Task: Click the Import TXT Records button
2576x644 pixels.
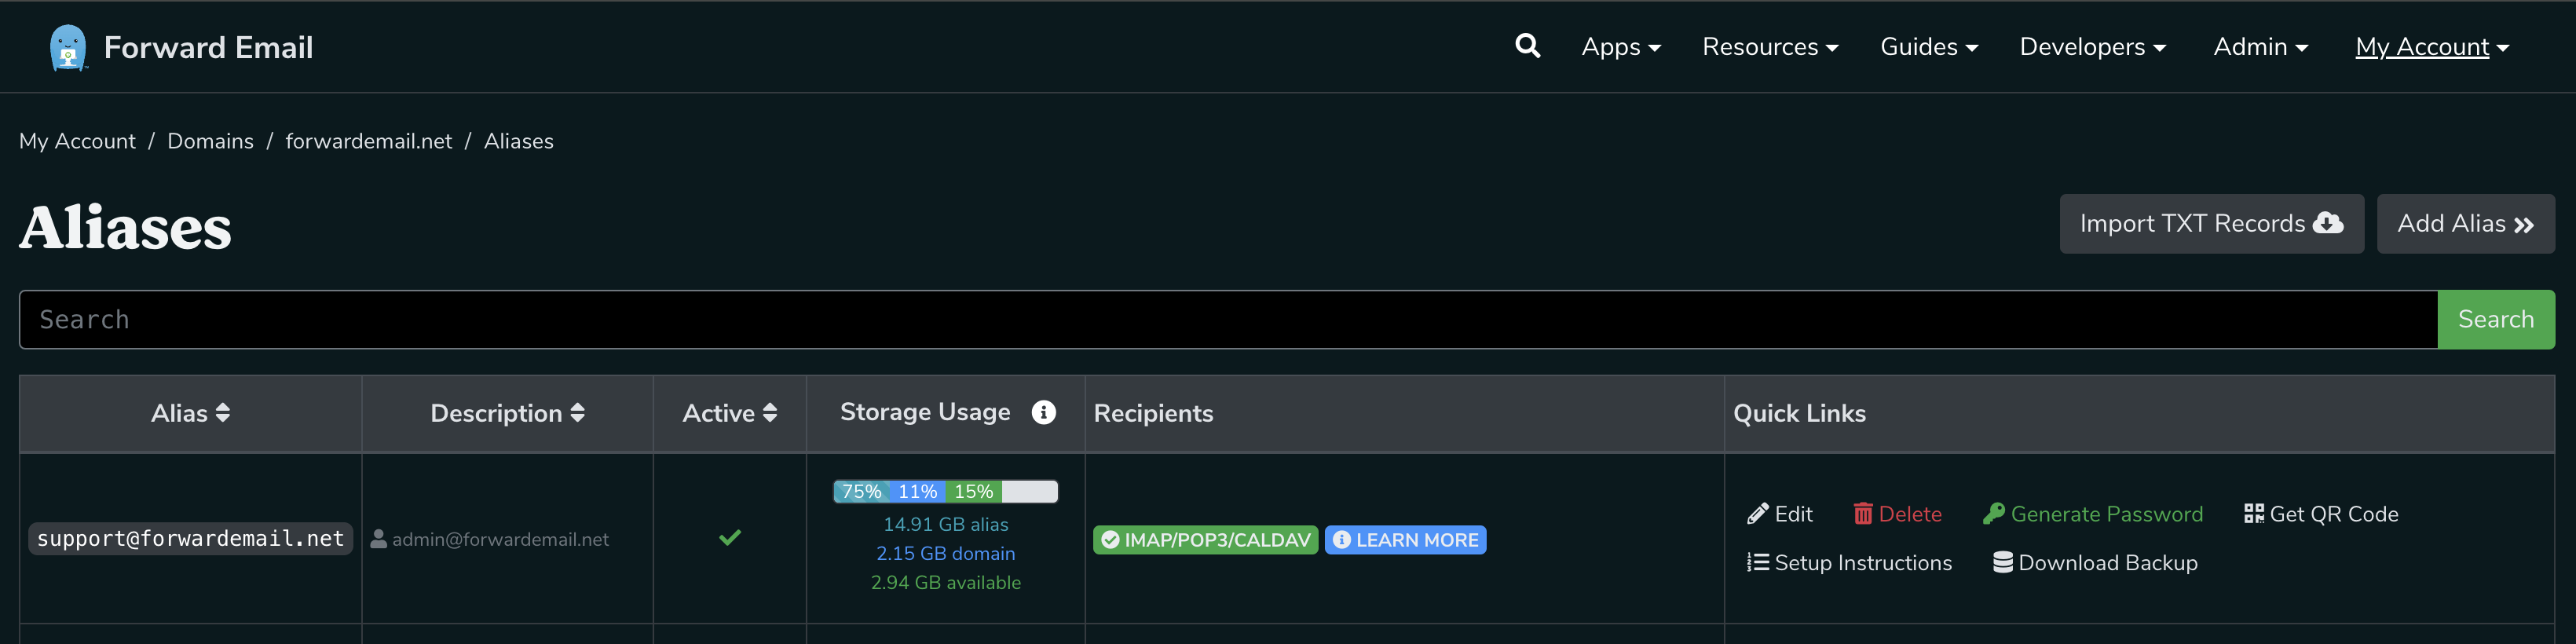Action: (2211, 224)
